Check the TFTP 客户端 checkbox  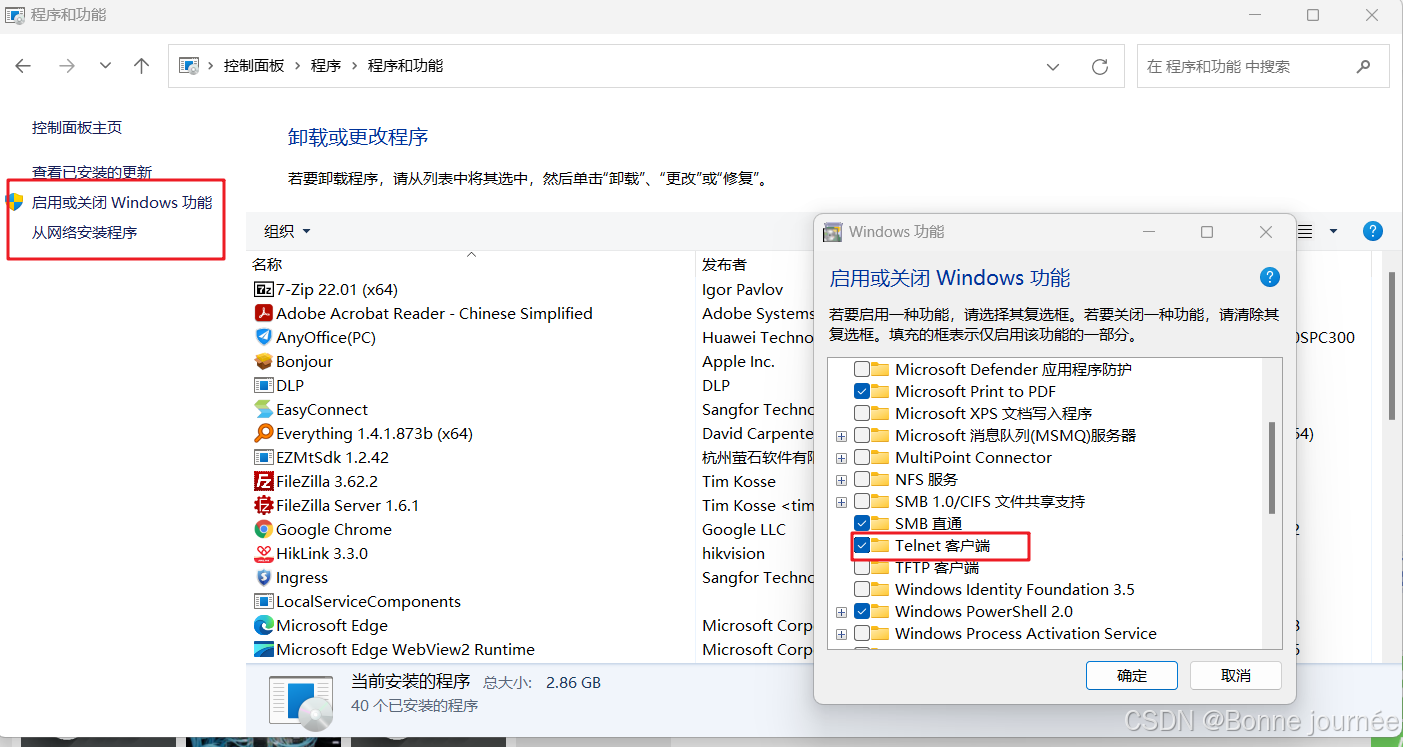click(x=861, y=567)
